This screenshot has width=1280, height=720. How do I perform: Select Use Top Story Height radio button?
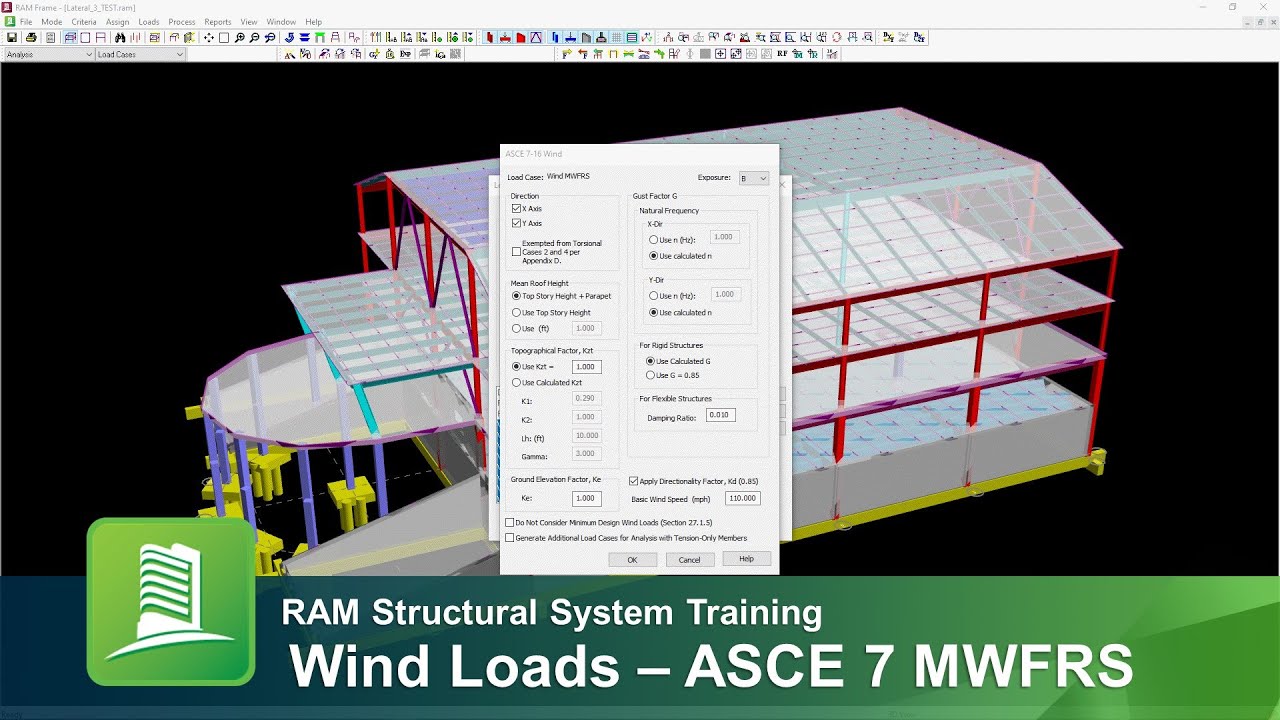516,313
